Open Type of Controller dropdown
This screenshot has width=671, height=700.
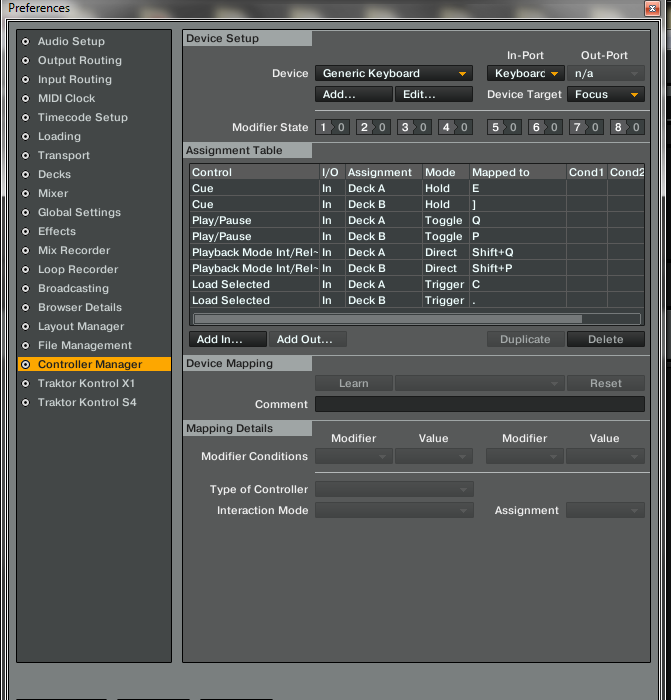[394, 489]
